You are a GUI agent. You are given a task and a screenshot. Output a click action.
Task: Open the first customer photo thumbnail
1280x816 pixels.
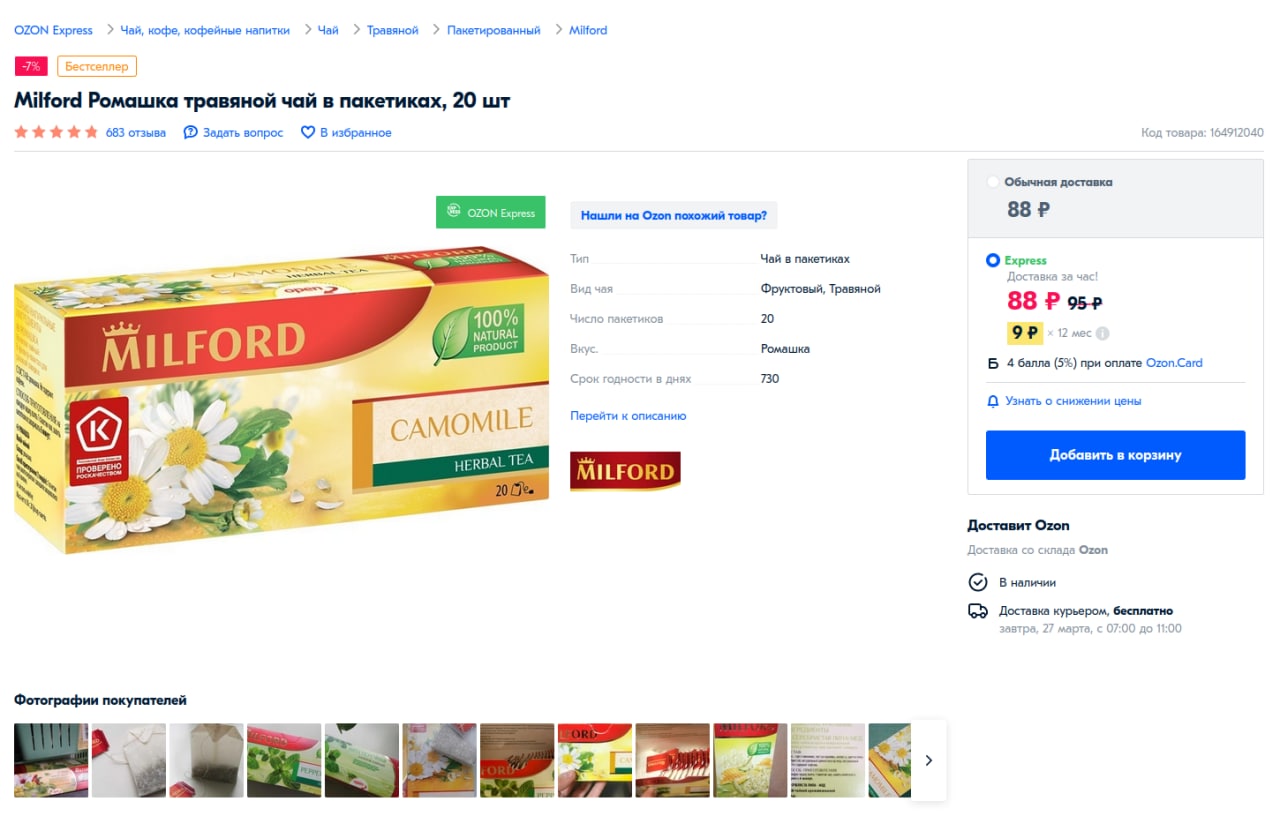pyautogui.click(x=51, y=760)
